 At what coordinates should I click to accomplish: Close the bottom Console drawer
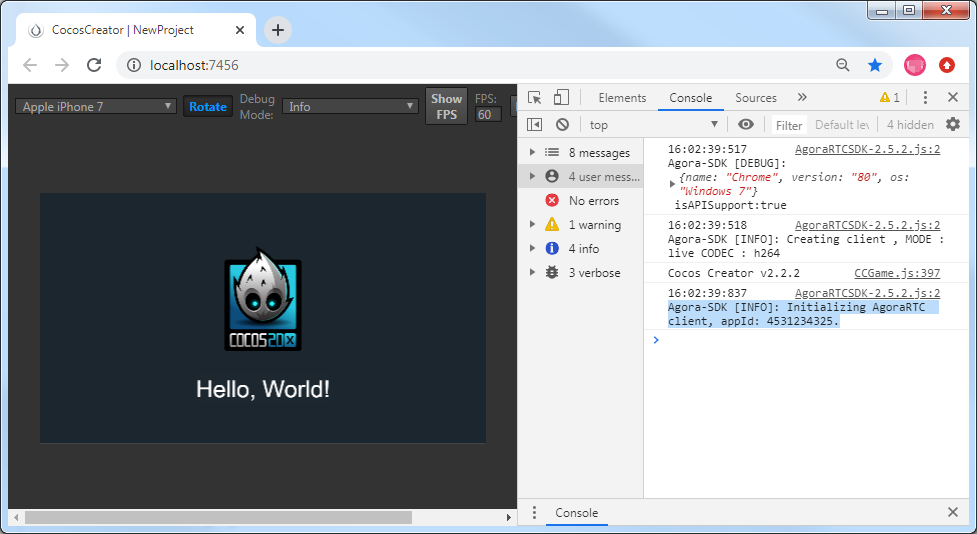[953, 512]
